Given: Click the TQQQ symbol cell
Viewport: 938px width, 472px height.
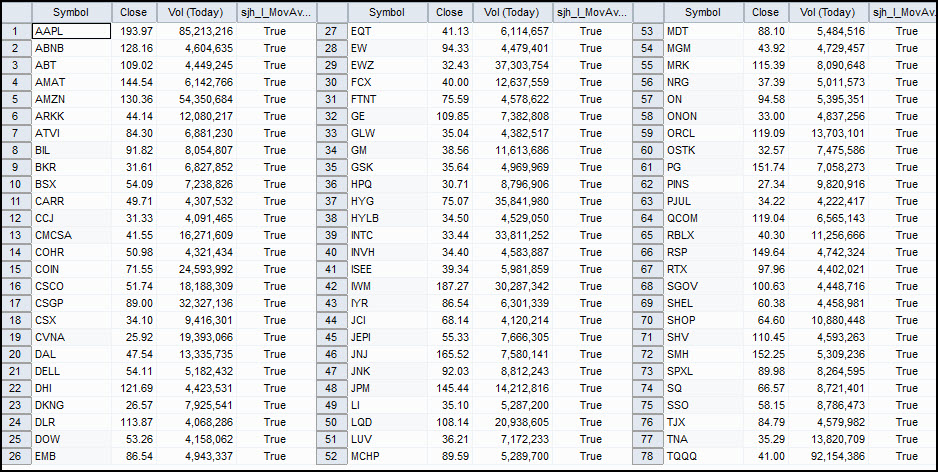Looking at the screenshot, I should coord(703,456).
